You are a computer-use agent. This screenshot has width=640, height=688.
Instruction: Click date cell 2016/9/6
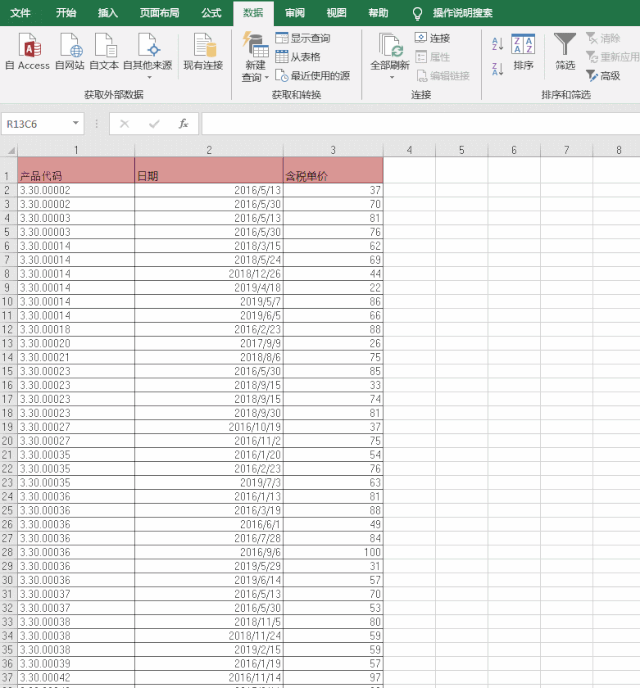pyautogui.click(x=209, y=552)
